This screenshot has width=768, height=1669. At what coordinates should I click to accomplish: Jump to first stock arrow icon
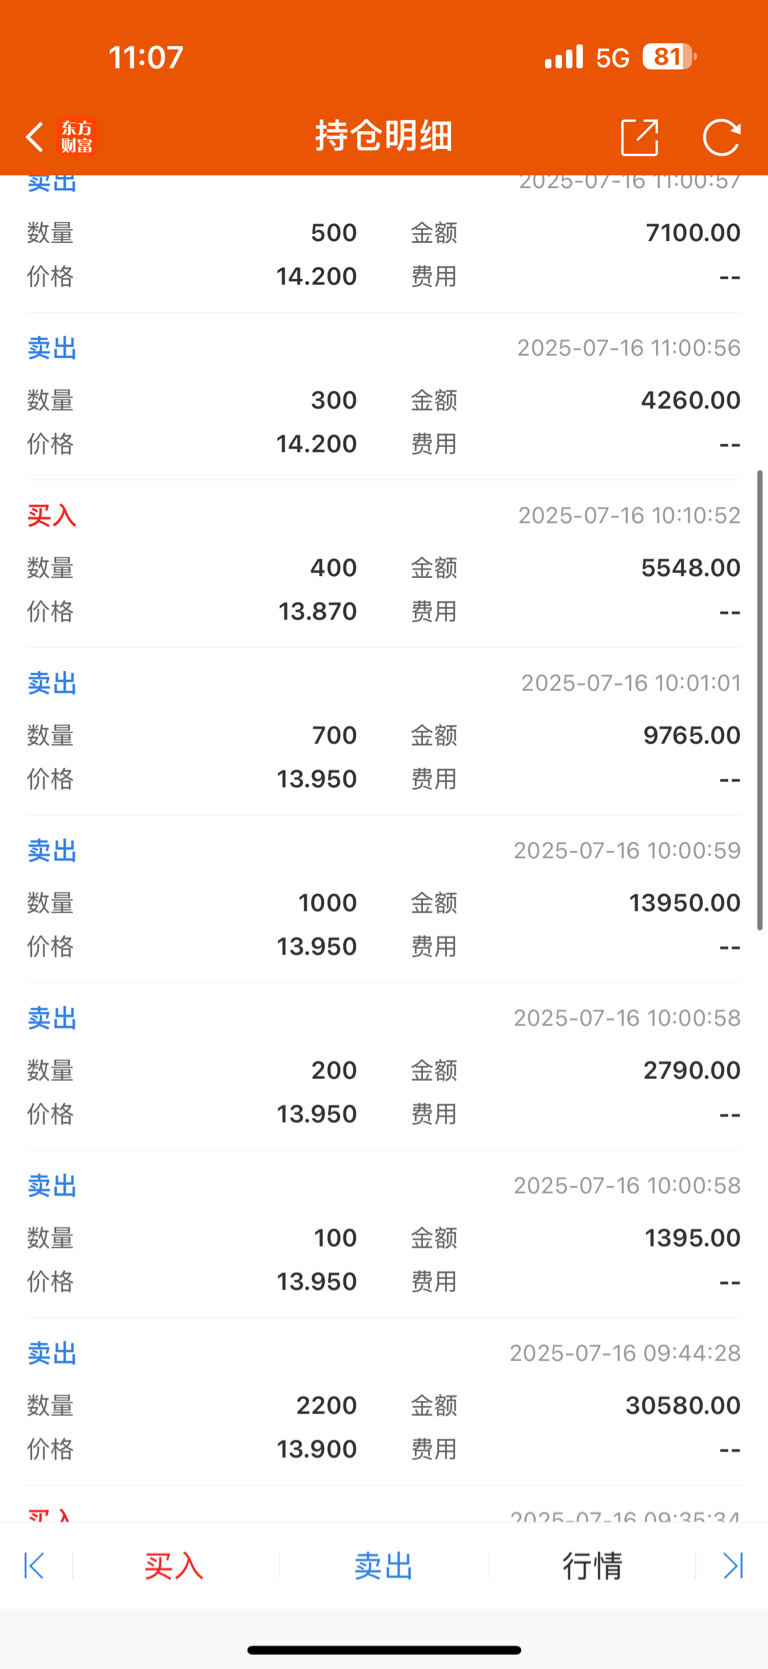point(34,1565)
